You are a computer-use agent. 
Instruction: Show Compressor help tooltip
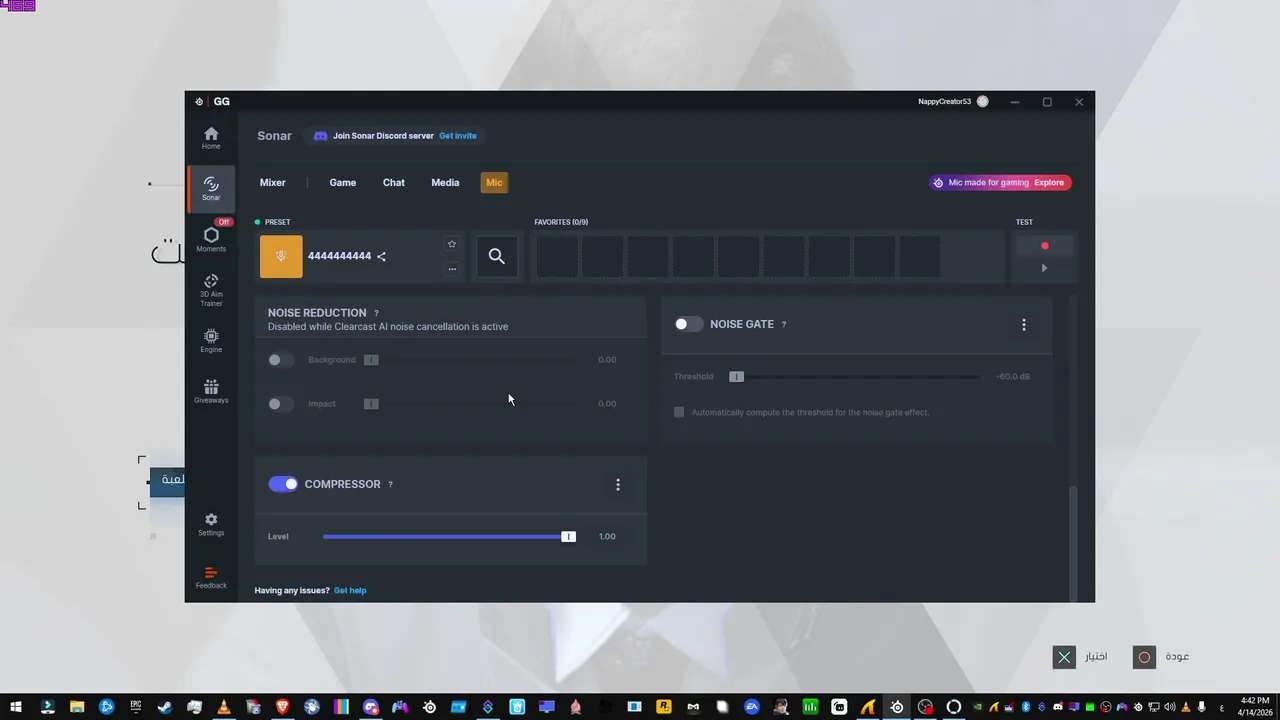click(x=390, y=484)
